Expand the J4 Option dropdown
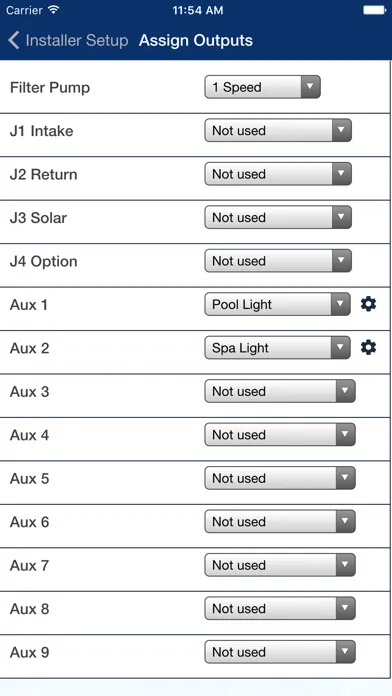Screen dimensions: 392x696 click(278, 261)
